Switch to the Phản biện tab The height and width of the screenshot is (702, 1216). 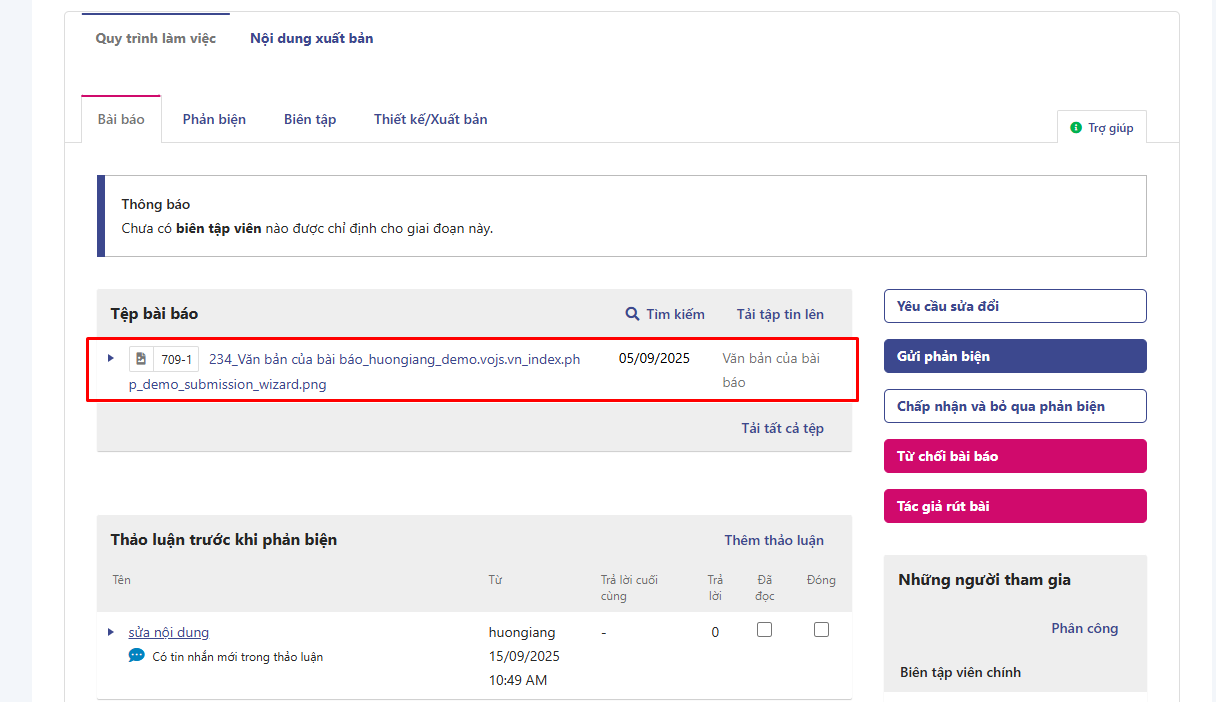[214, 119]
